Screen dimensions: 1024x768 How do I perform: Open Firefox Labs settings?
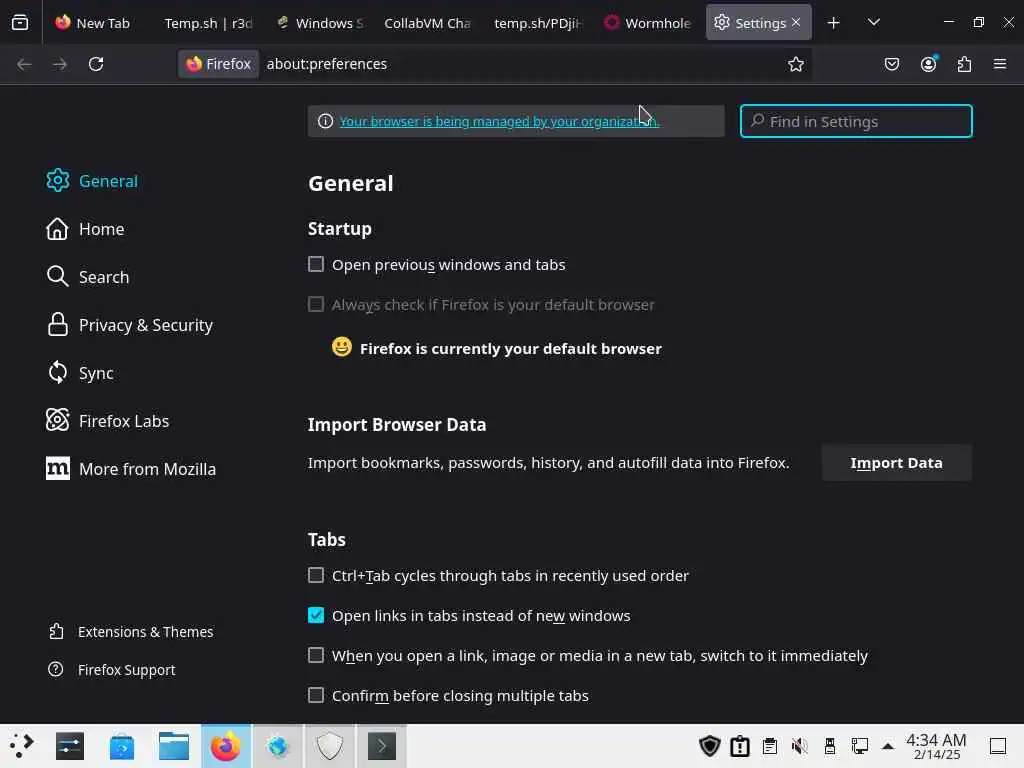(108, 421)
